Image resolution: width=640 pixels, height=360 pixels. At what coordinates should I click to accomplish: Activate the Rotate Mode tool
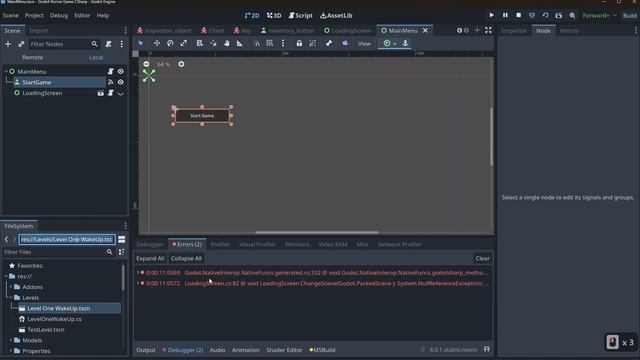pyautogui.click(x=170, y=43)
